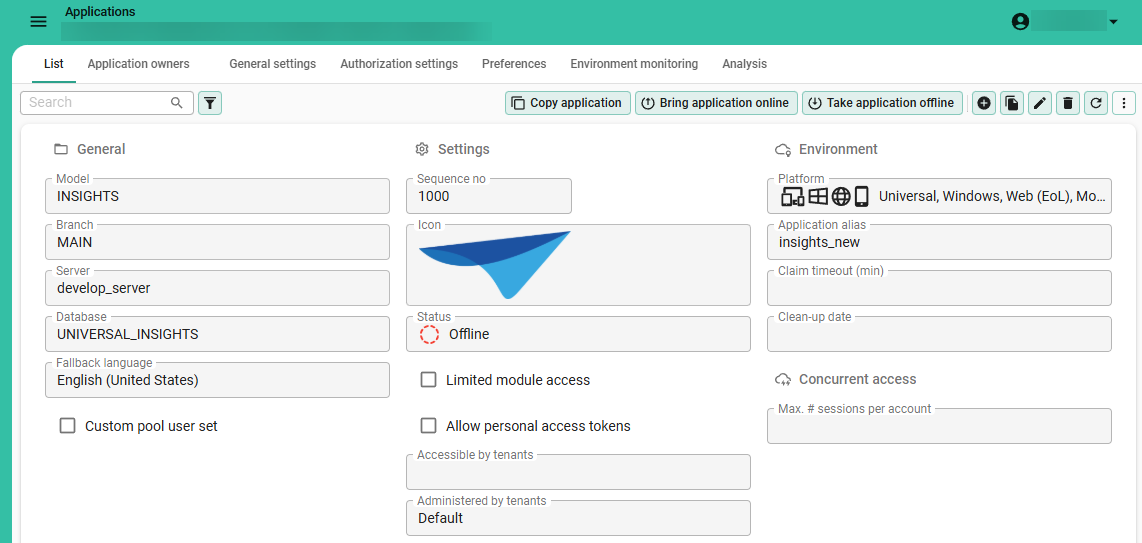Click the pencil edit icon

click(x=1040, y=103)
